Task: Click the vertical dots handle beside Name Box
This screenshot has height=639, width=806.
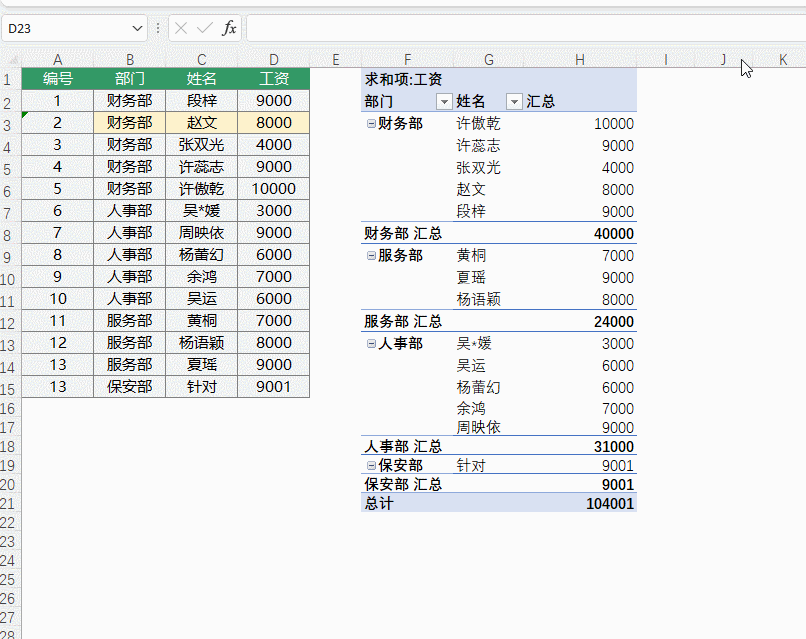Action: click(158, 28)
